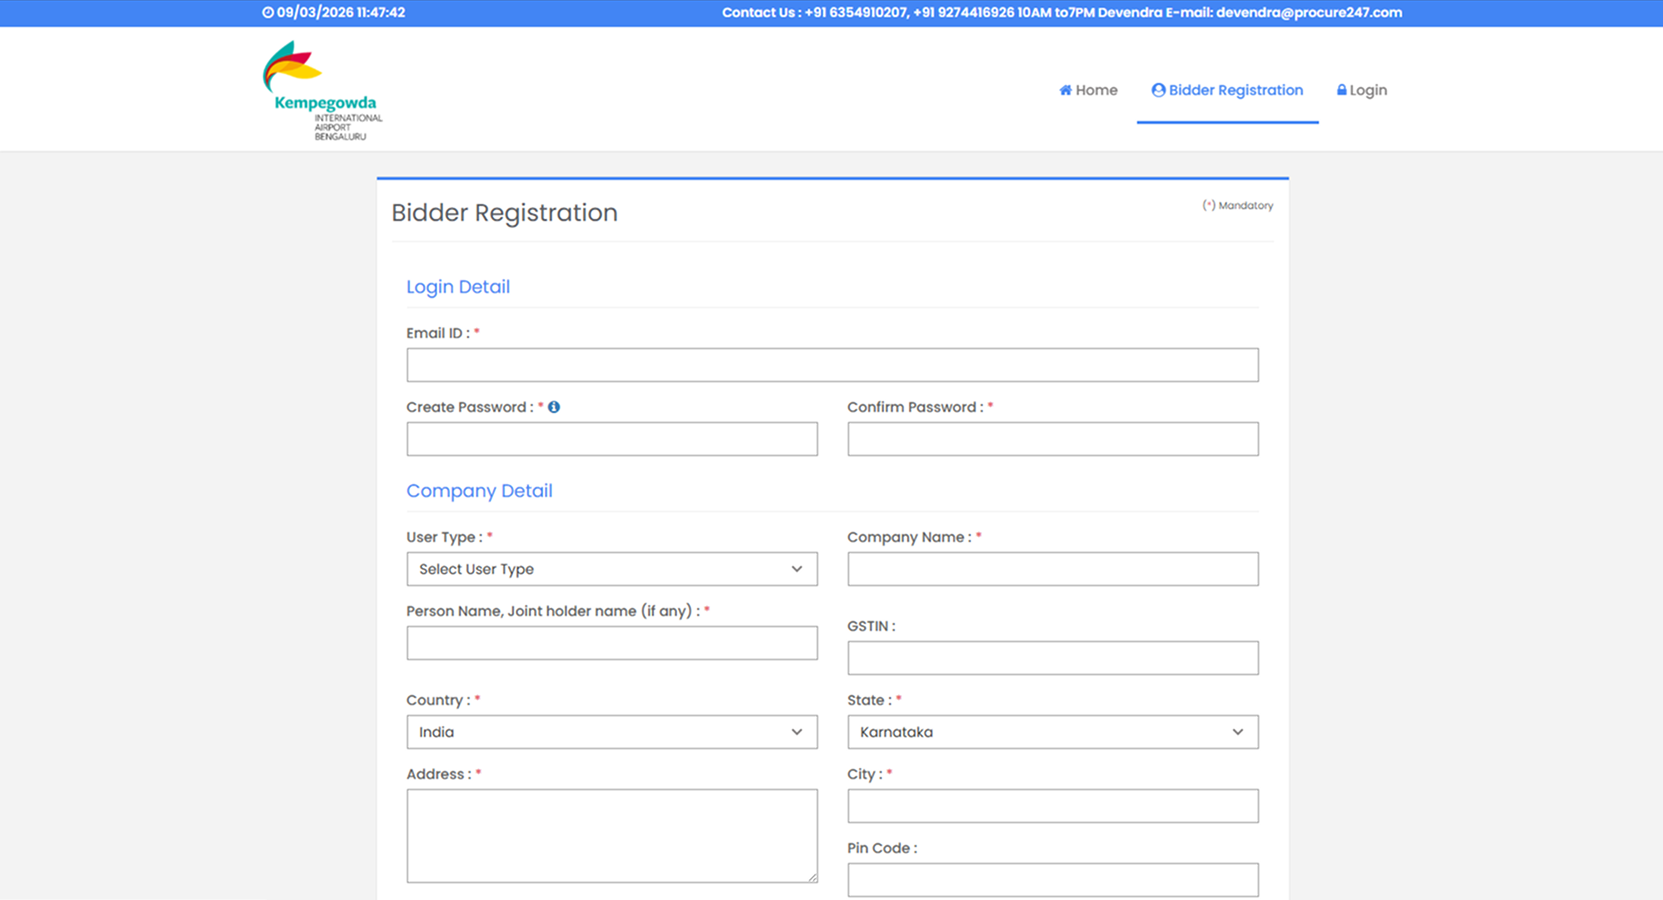The image size is (1663, 900).
Task: Open the State dropdown showing Karnataka
Action: pyautogui.click(x=1052, y=732)
